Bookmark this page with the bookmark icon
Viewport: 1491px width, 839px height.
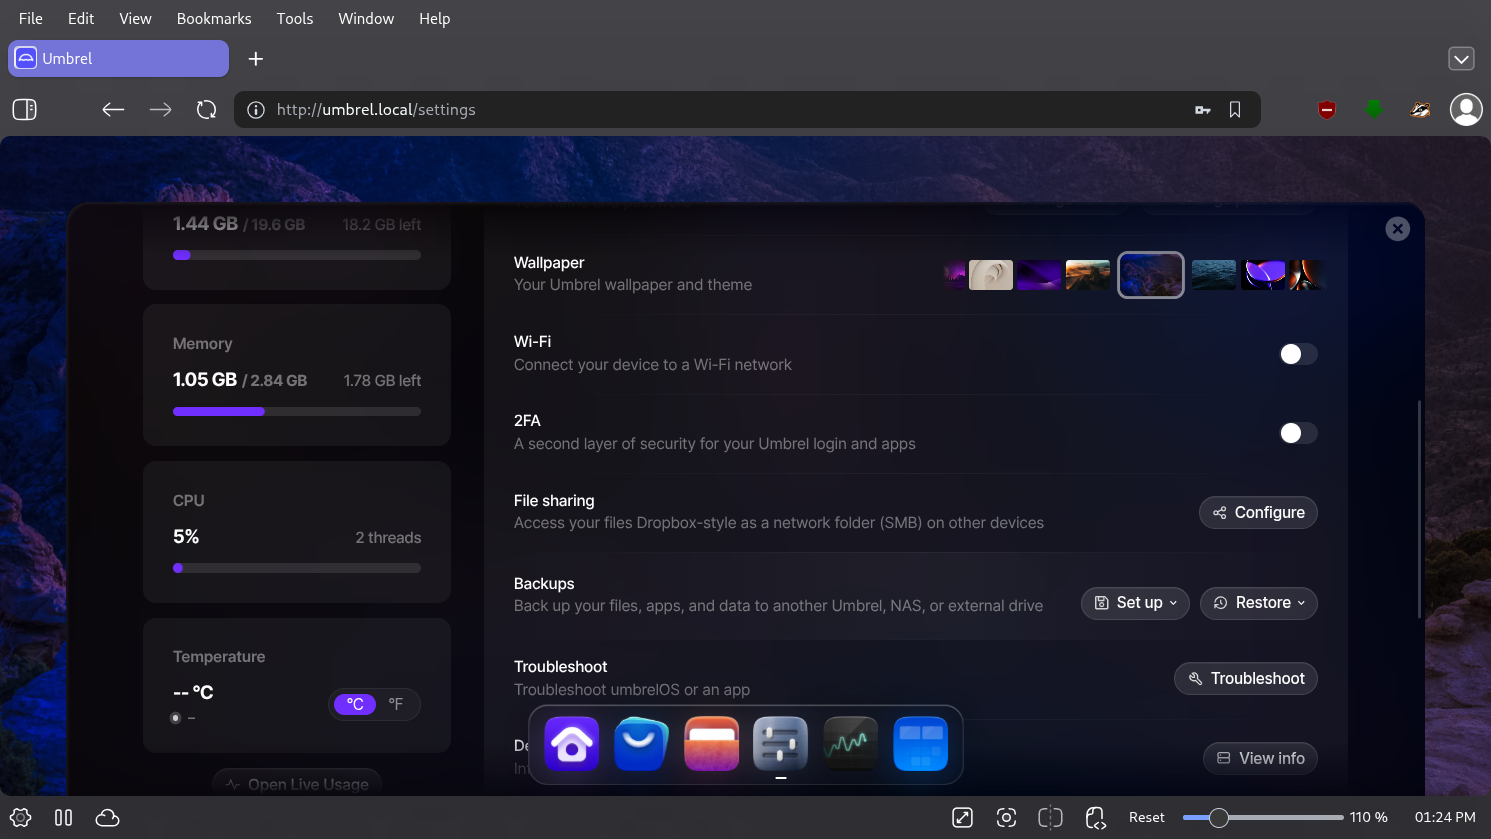1235,109
